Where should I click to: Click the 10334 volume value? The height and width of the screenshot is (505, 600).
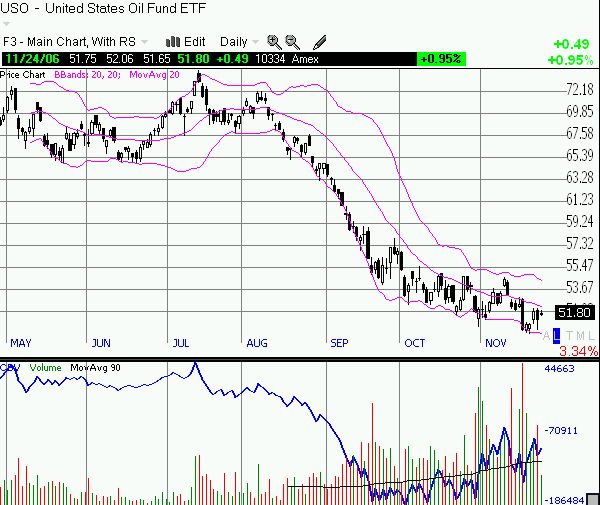tap(270, 59)
